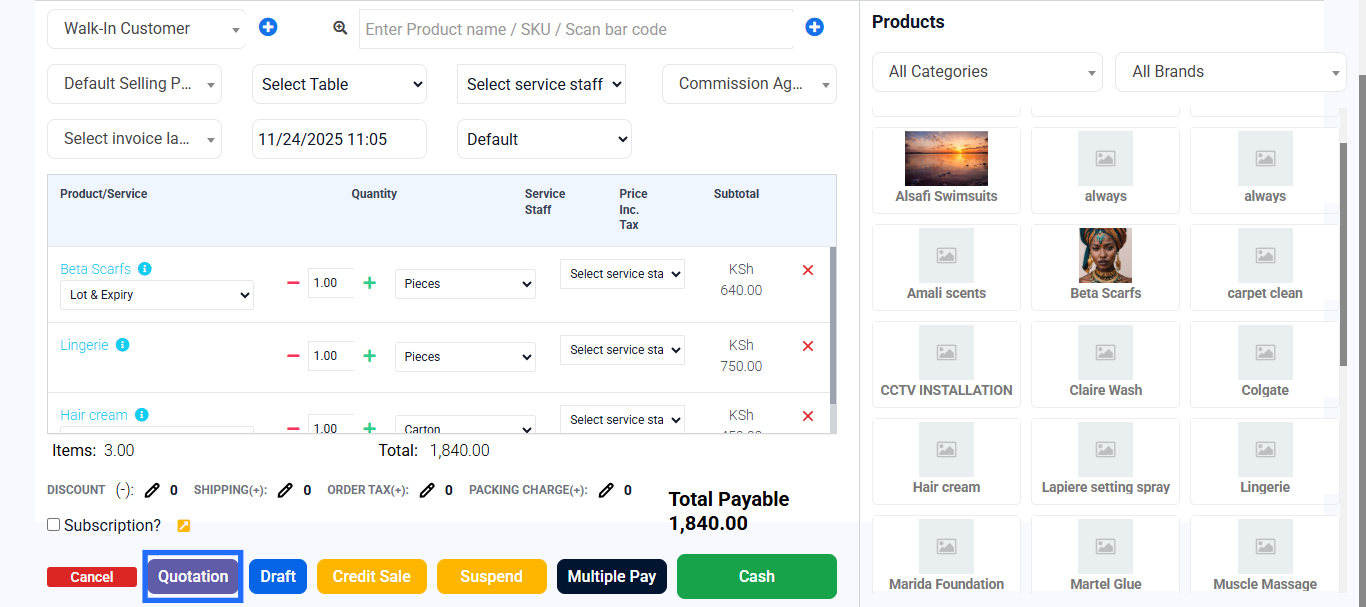Save the sale as Draft

278,576
